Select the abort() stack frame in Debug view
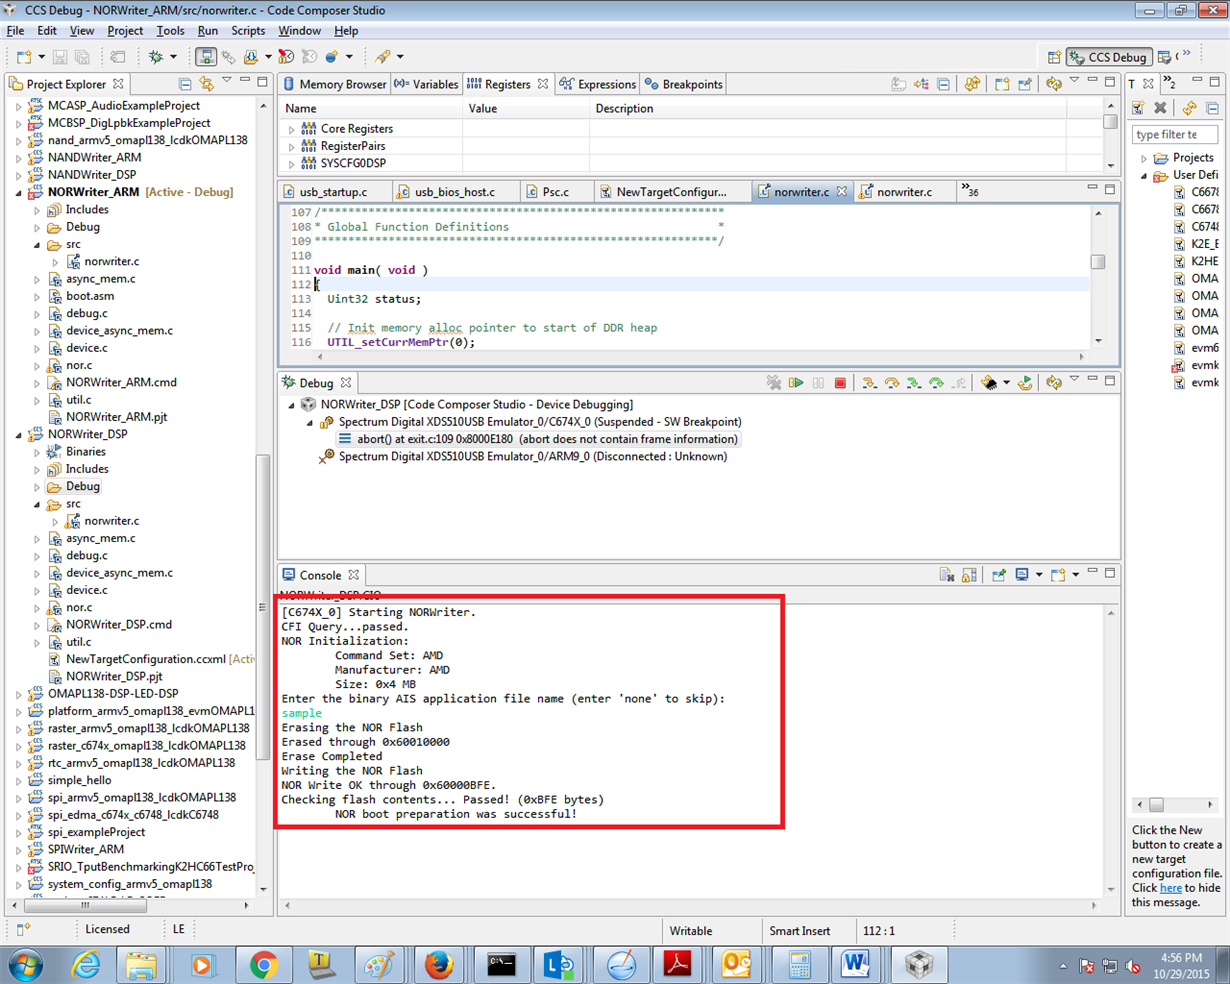Viewport: 1230px width, 984px height. tap(548, 439)
